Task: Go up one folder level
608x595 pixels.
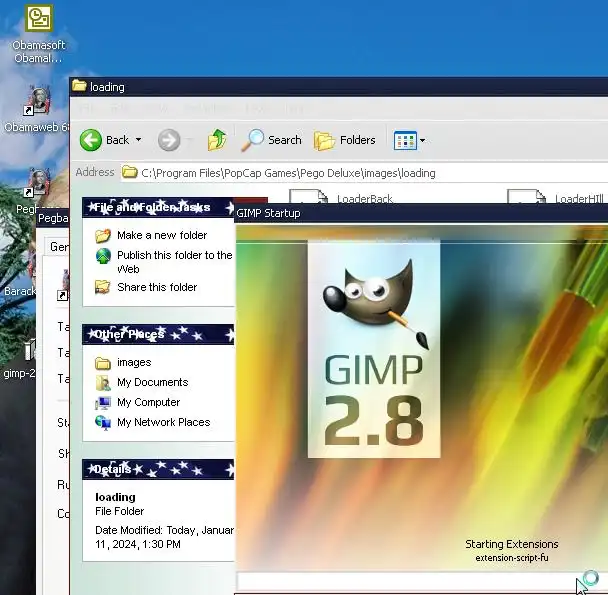Action: [217, 140]
